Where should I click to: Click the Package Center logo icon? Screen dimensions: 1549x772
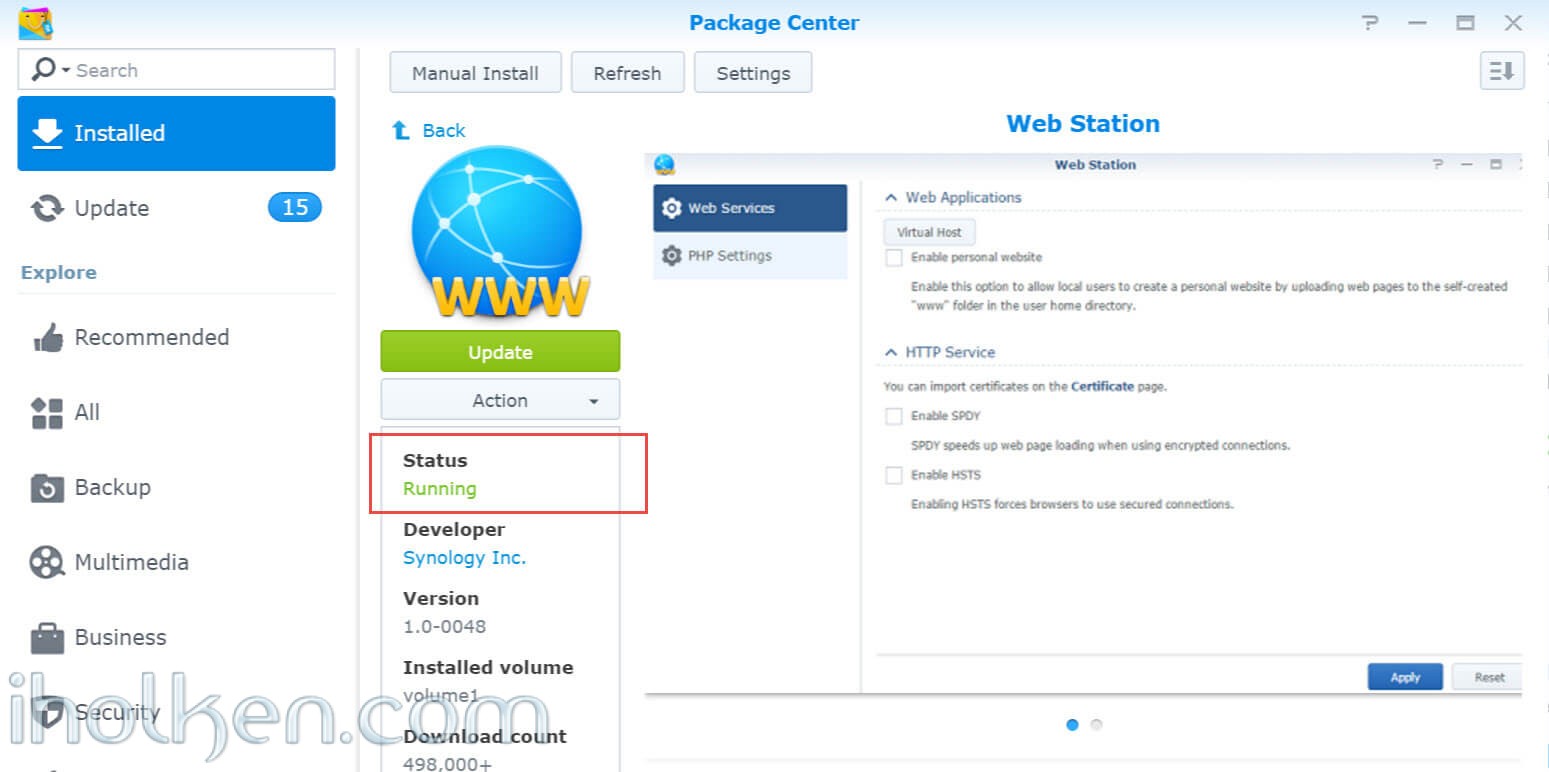pyautogui.click(x=36, y=22)
